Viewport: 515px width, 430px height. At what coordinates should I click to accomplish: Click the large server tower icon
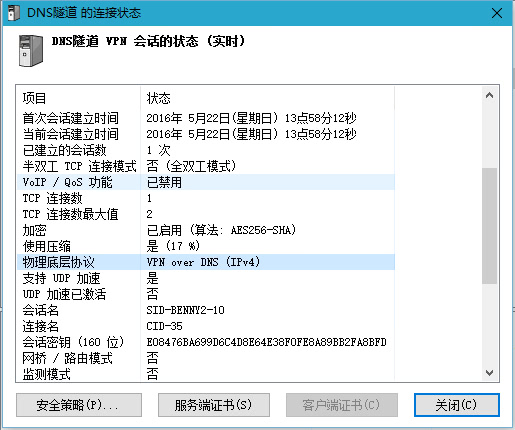point(31,51)
